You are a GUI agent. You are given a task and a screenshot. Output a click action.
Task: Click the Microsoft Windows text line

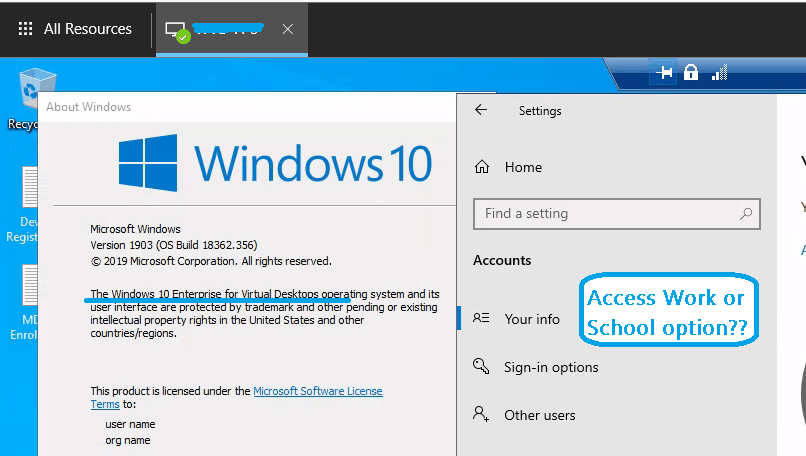135,229
